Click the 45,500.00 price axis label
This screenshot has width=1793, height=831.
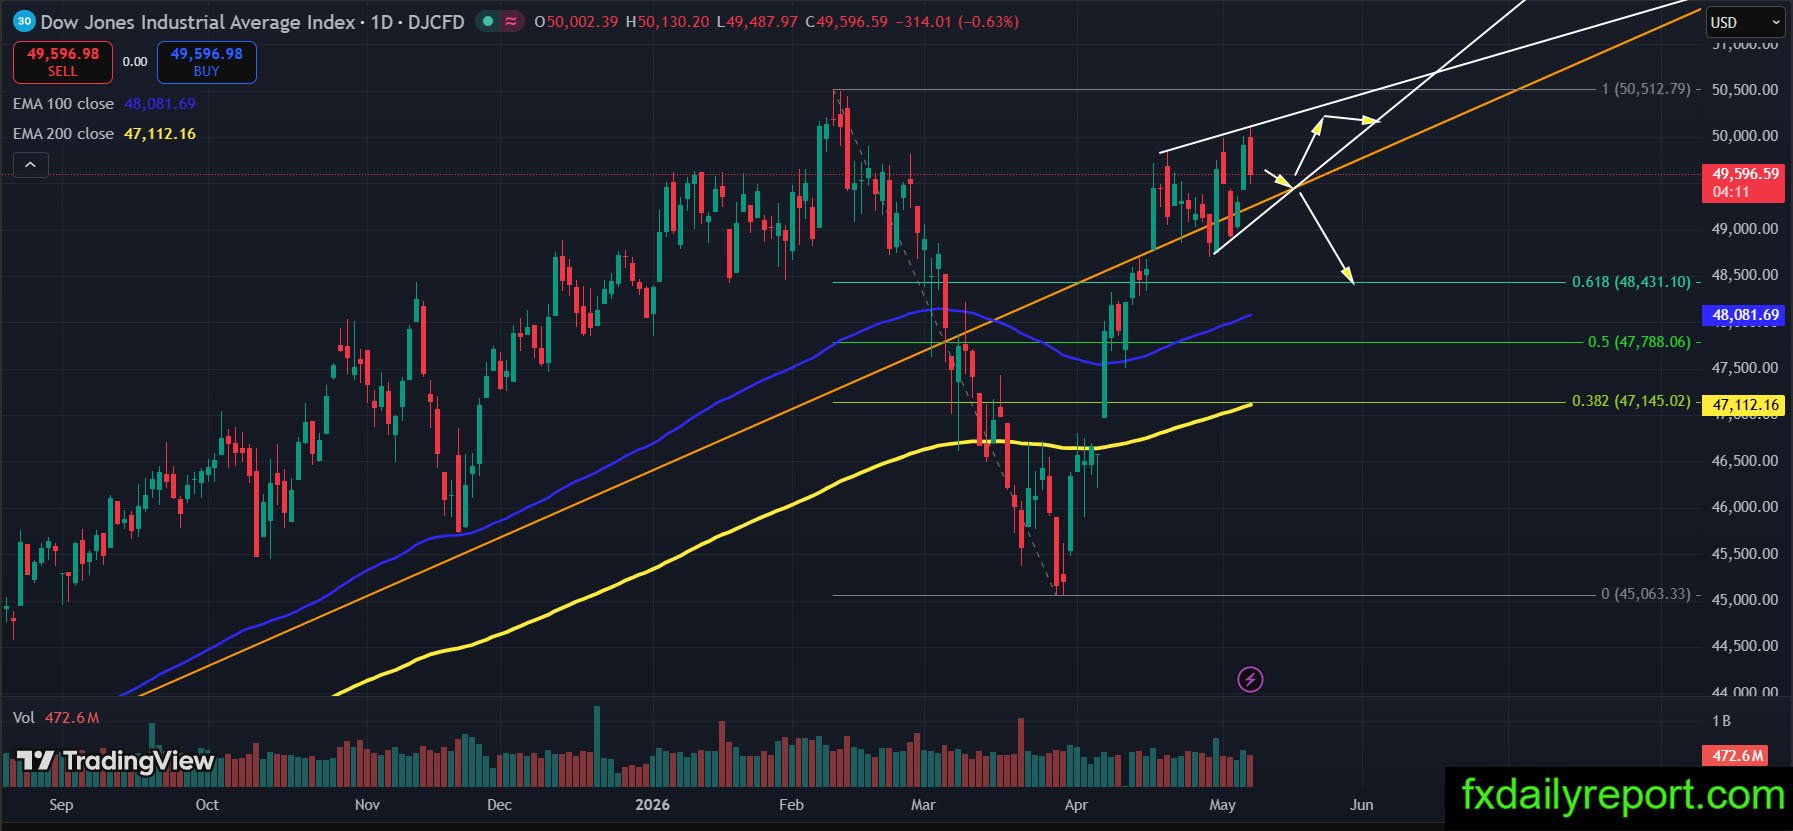[x=1745, y=554]
